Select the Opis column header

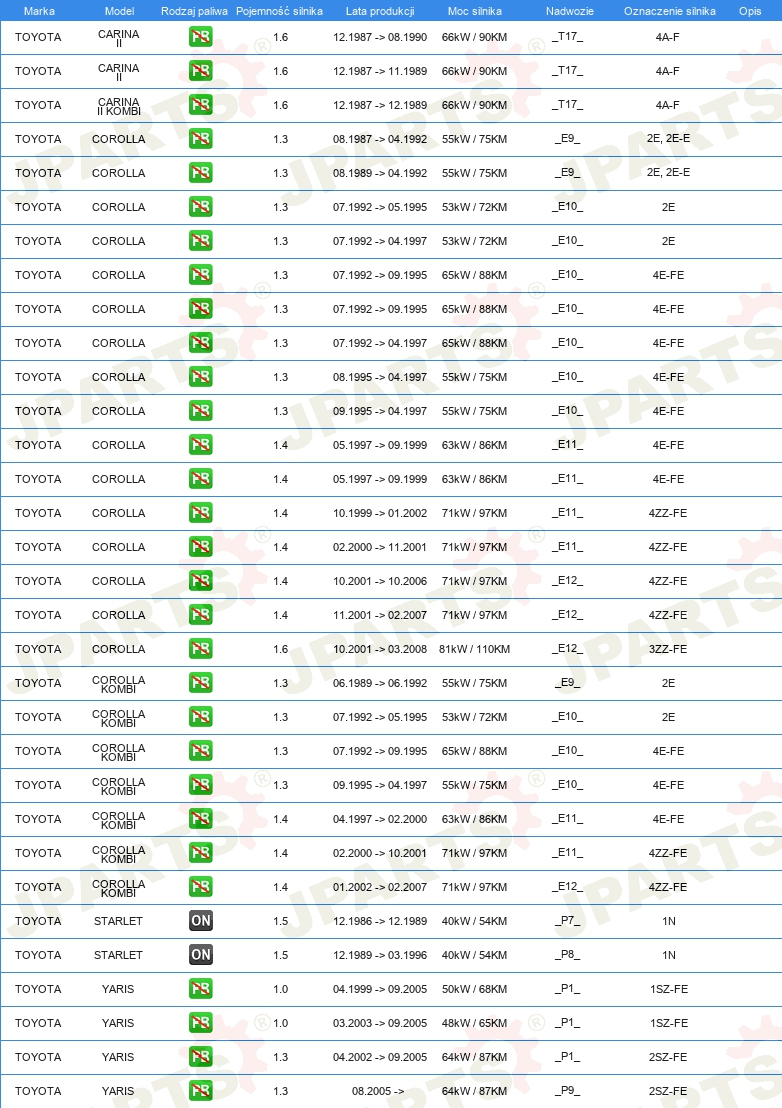click(750, 11)
